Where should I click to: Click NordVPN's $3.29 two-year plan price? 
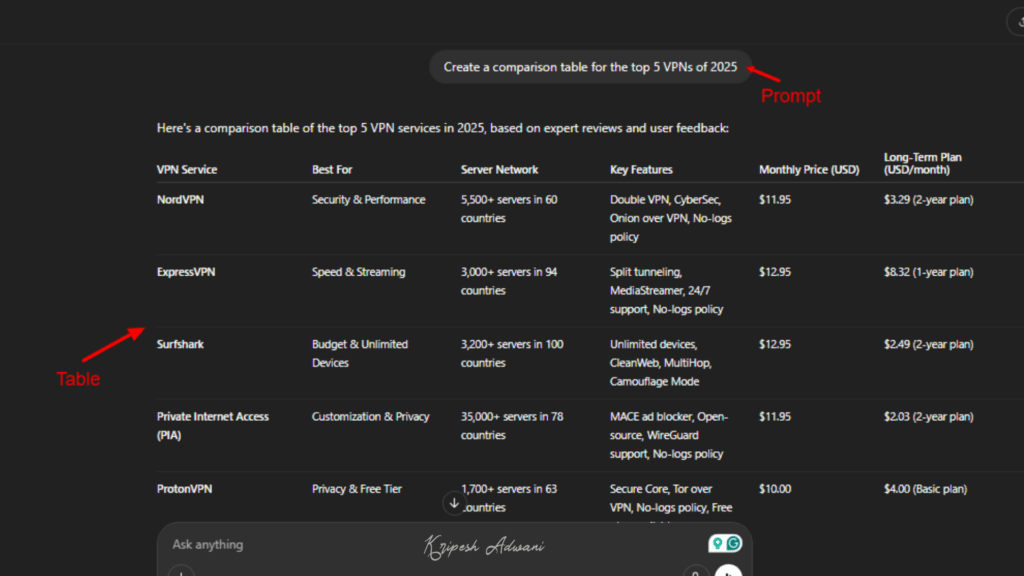pos(927,199)
